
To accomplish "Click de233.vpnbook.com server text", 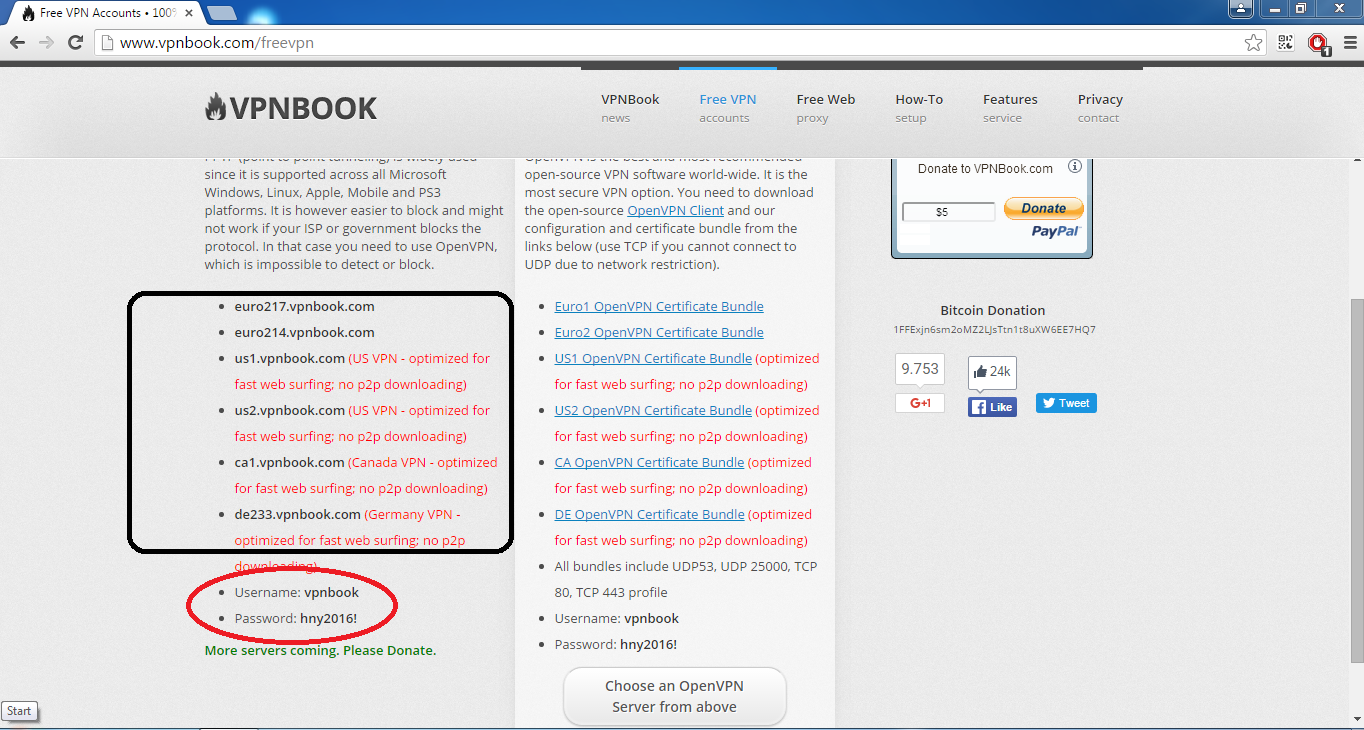I will click(x=298, y=515).
